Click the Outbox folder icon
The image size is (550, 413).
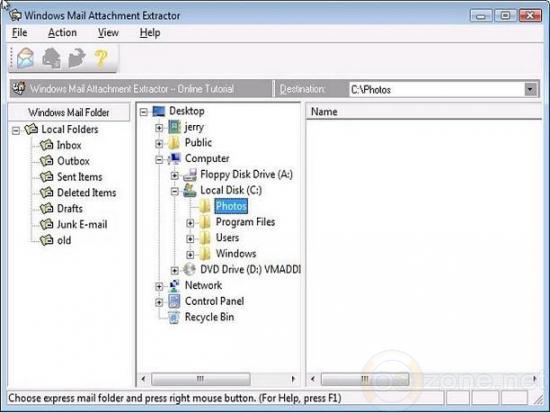point(46,161)
